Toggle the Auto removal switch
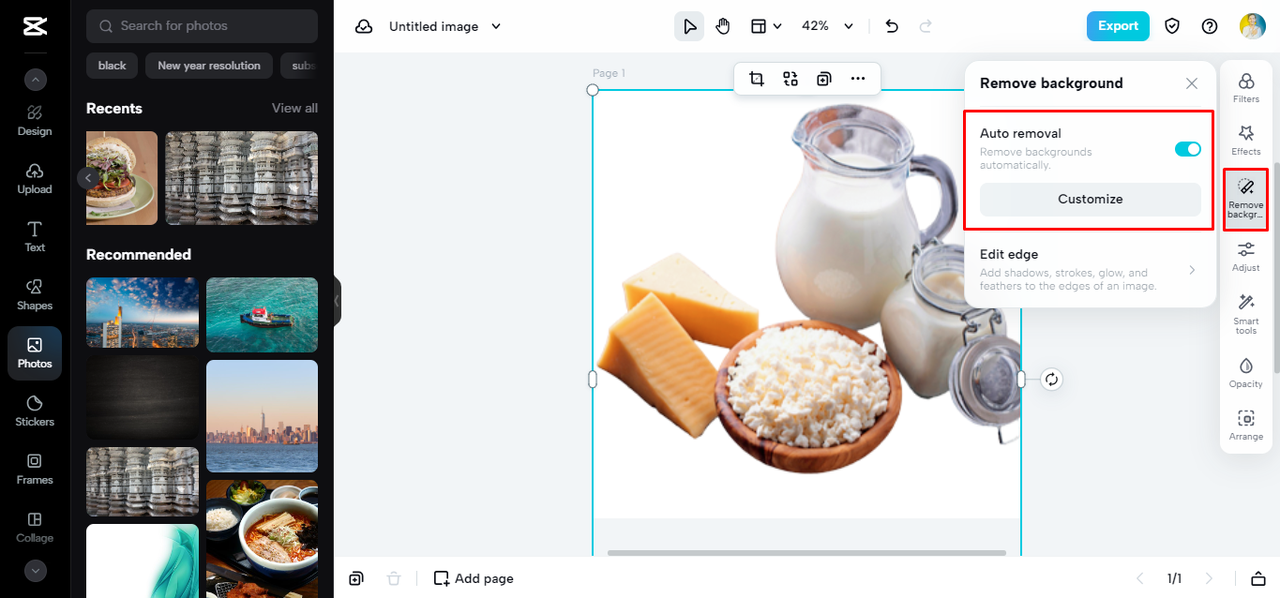1280x598 pixels. click(1188, 149)
